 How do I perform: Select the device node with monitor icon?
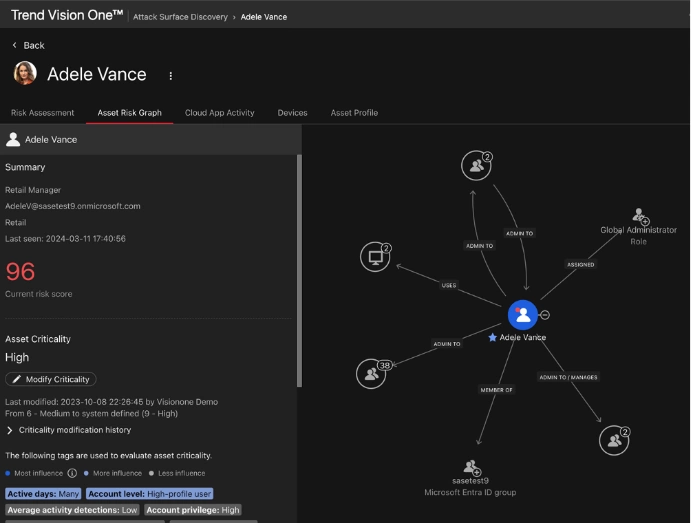pos(375,258)
